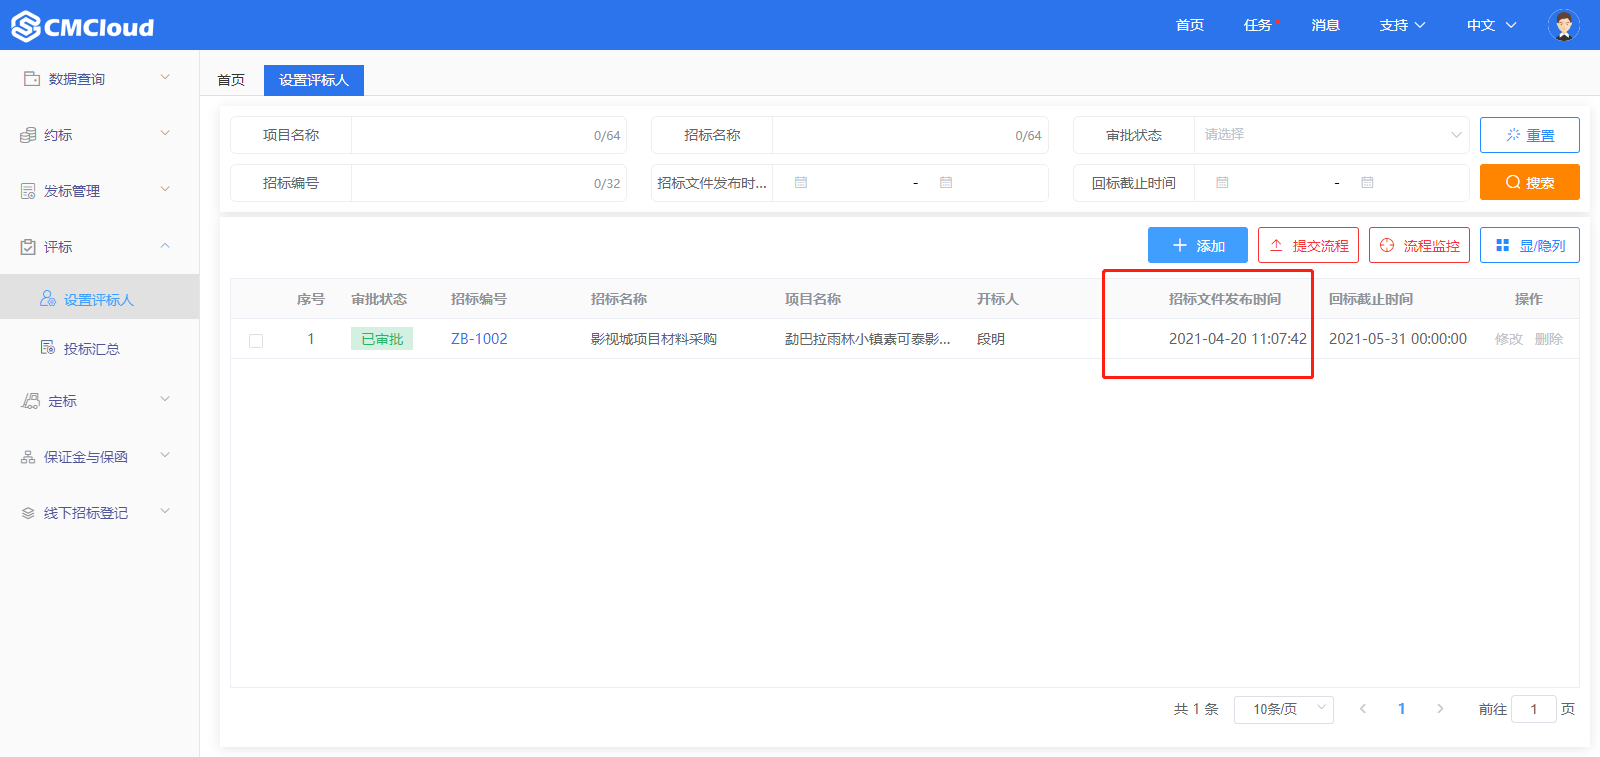Screen dimensions: 1600x757
Task: Click the 发标管理 sidebar icon
Action: (28, 191)
